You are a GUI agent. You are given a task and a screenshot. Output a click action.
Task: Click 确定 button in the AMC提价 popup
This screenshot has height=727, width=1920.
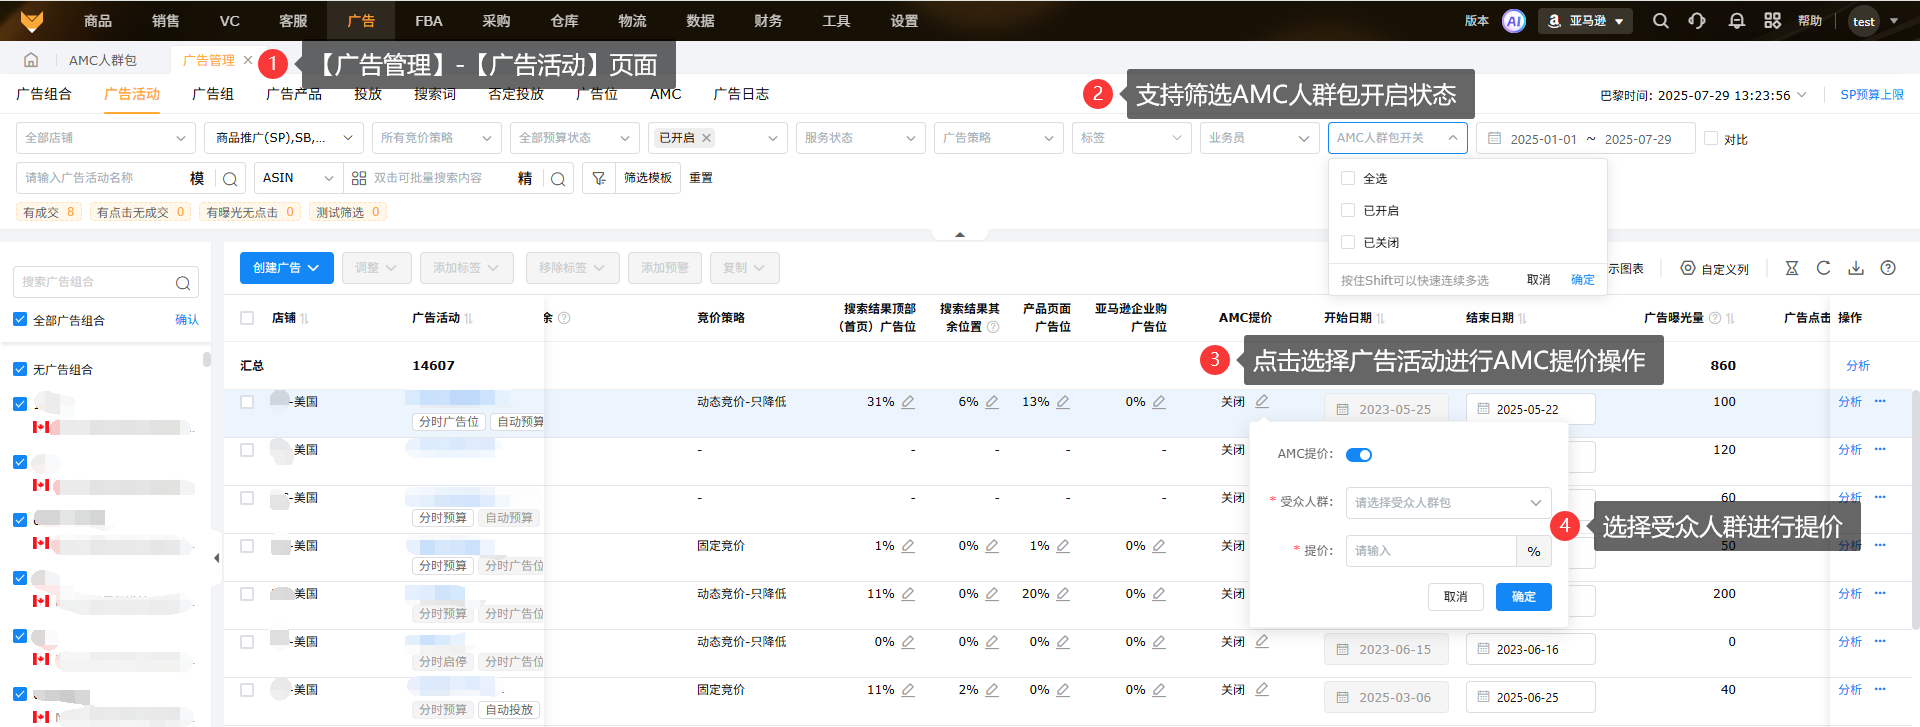click(x=1523, y=597)
